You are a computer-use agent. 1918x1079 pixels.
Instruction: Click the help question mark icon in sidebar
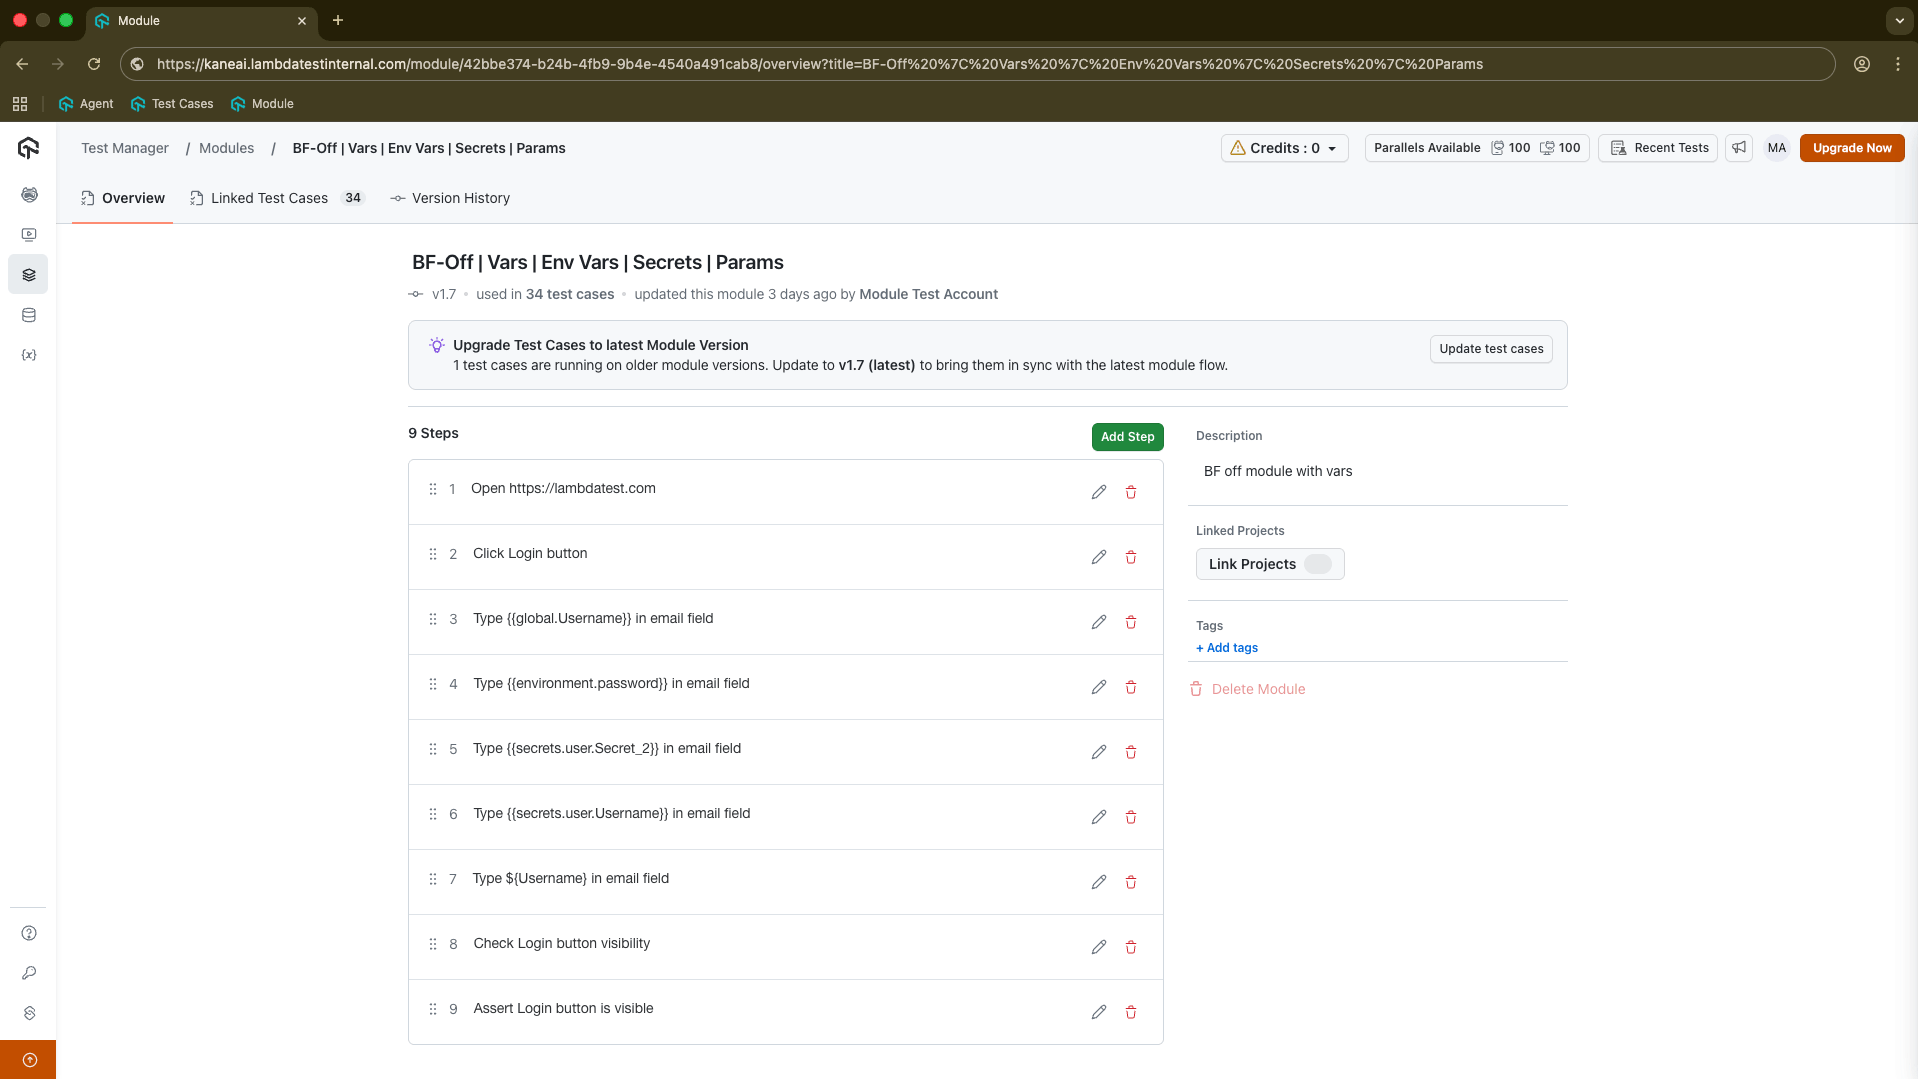click(x=29, y=933)
